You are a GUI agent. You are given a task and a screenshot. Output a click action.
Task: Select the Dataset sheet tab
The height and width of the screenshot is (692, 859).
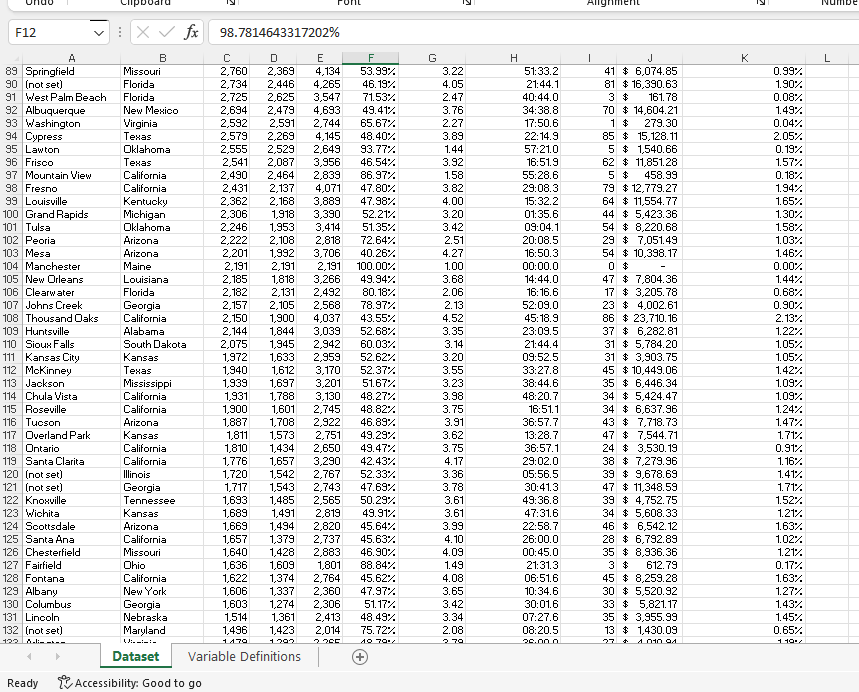point(135,656)
